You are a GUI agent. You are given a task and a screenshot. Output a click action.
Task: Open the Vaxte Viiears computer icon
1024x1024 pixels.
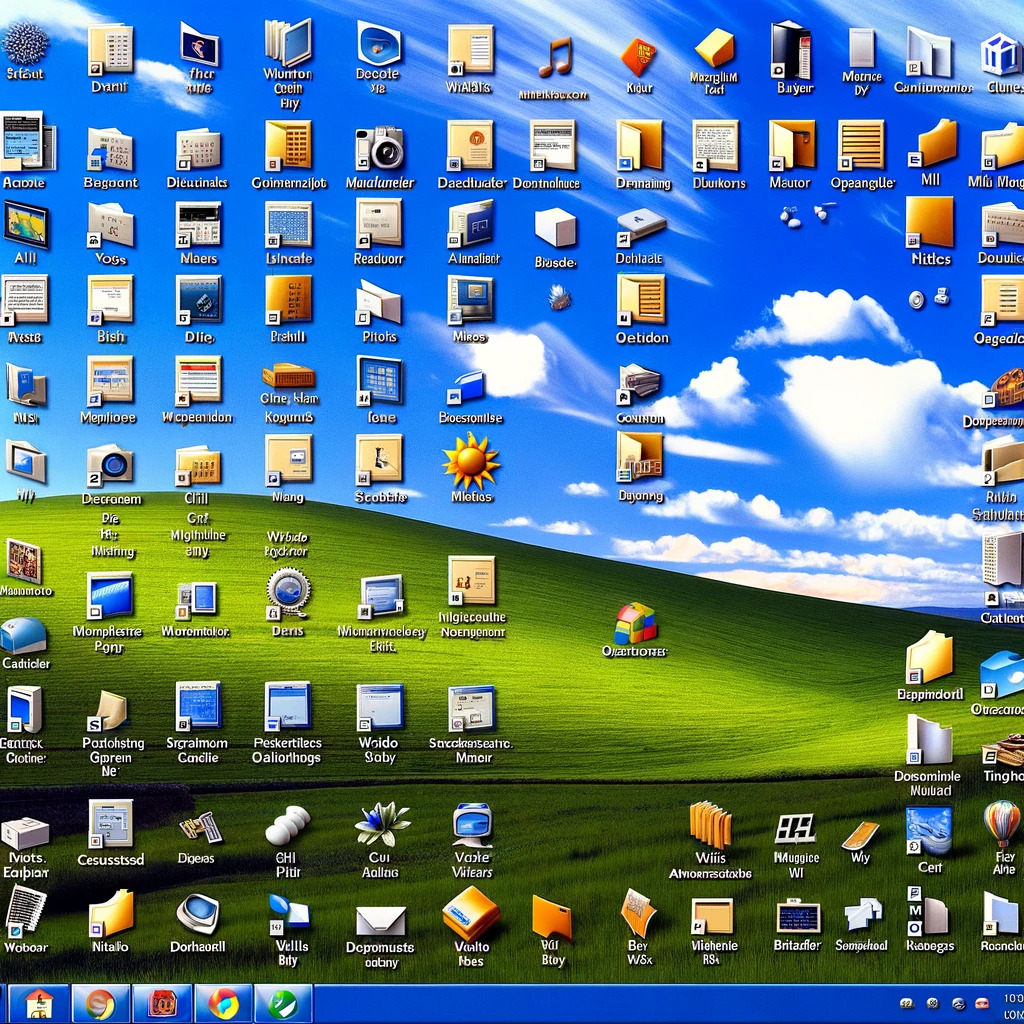tap(472, 825)
